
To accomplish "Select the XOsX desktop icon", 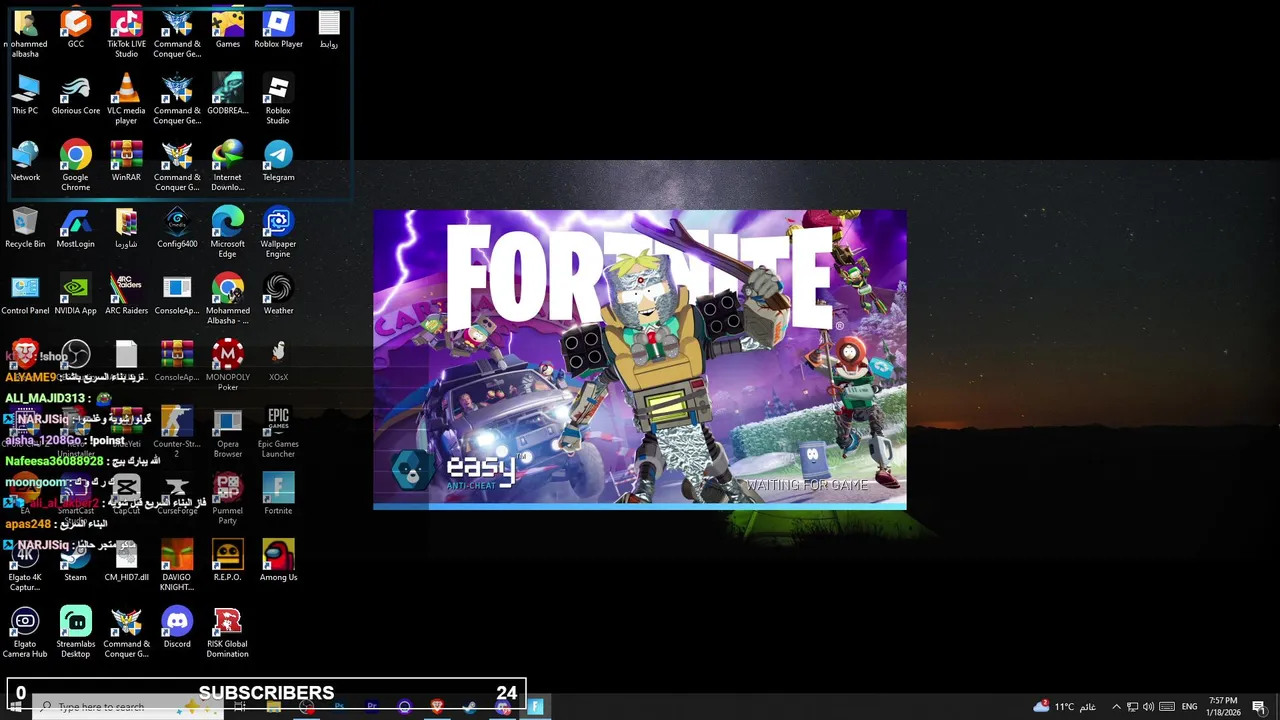I will point(278,362).
